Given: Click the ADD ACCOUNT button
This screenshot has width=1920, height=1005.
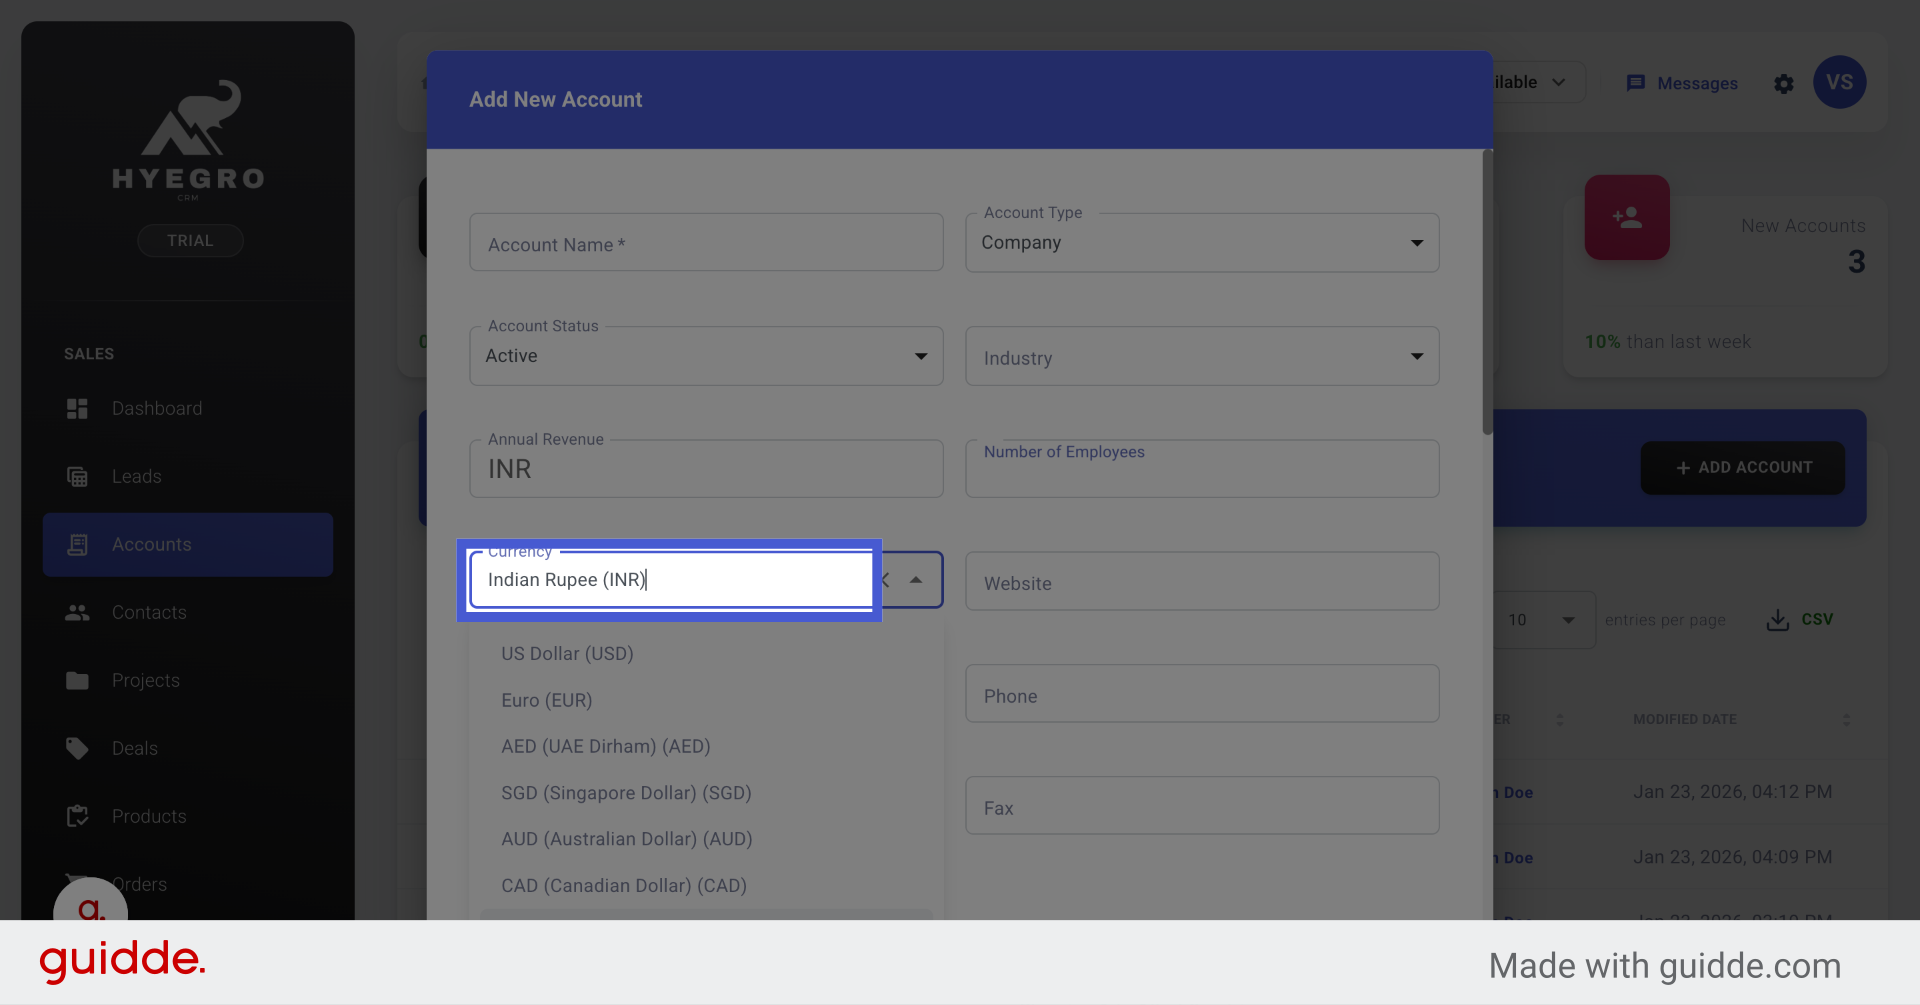Looking at the screenshot, I should click(x=1742, y=467).
